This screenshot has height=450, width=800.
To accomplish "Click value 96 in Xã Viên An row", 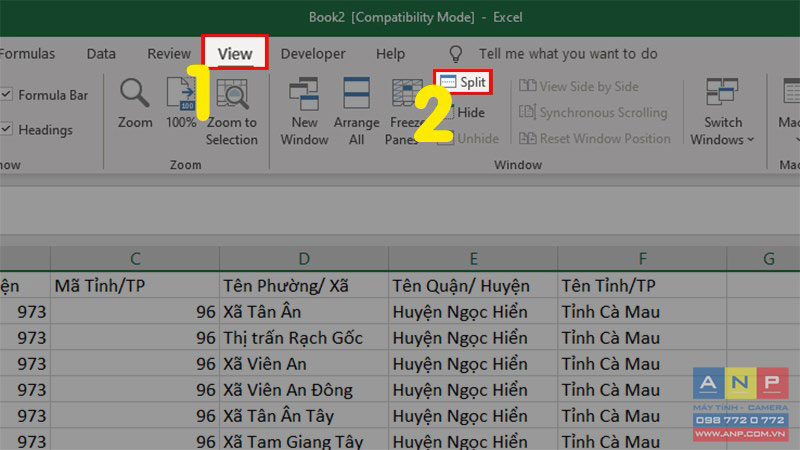I will [135, 363].
